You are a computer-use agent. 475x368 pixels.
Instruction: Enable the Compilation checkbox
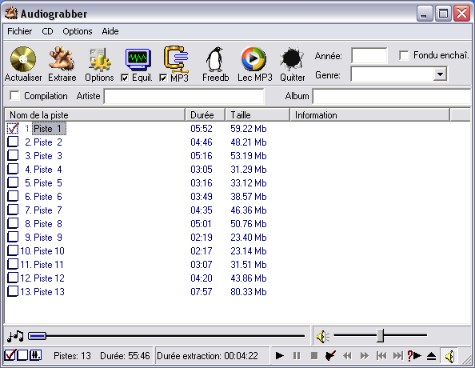click(x=14, y=96)
